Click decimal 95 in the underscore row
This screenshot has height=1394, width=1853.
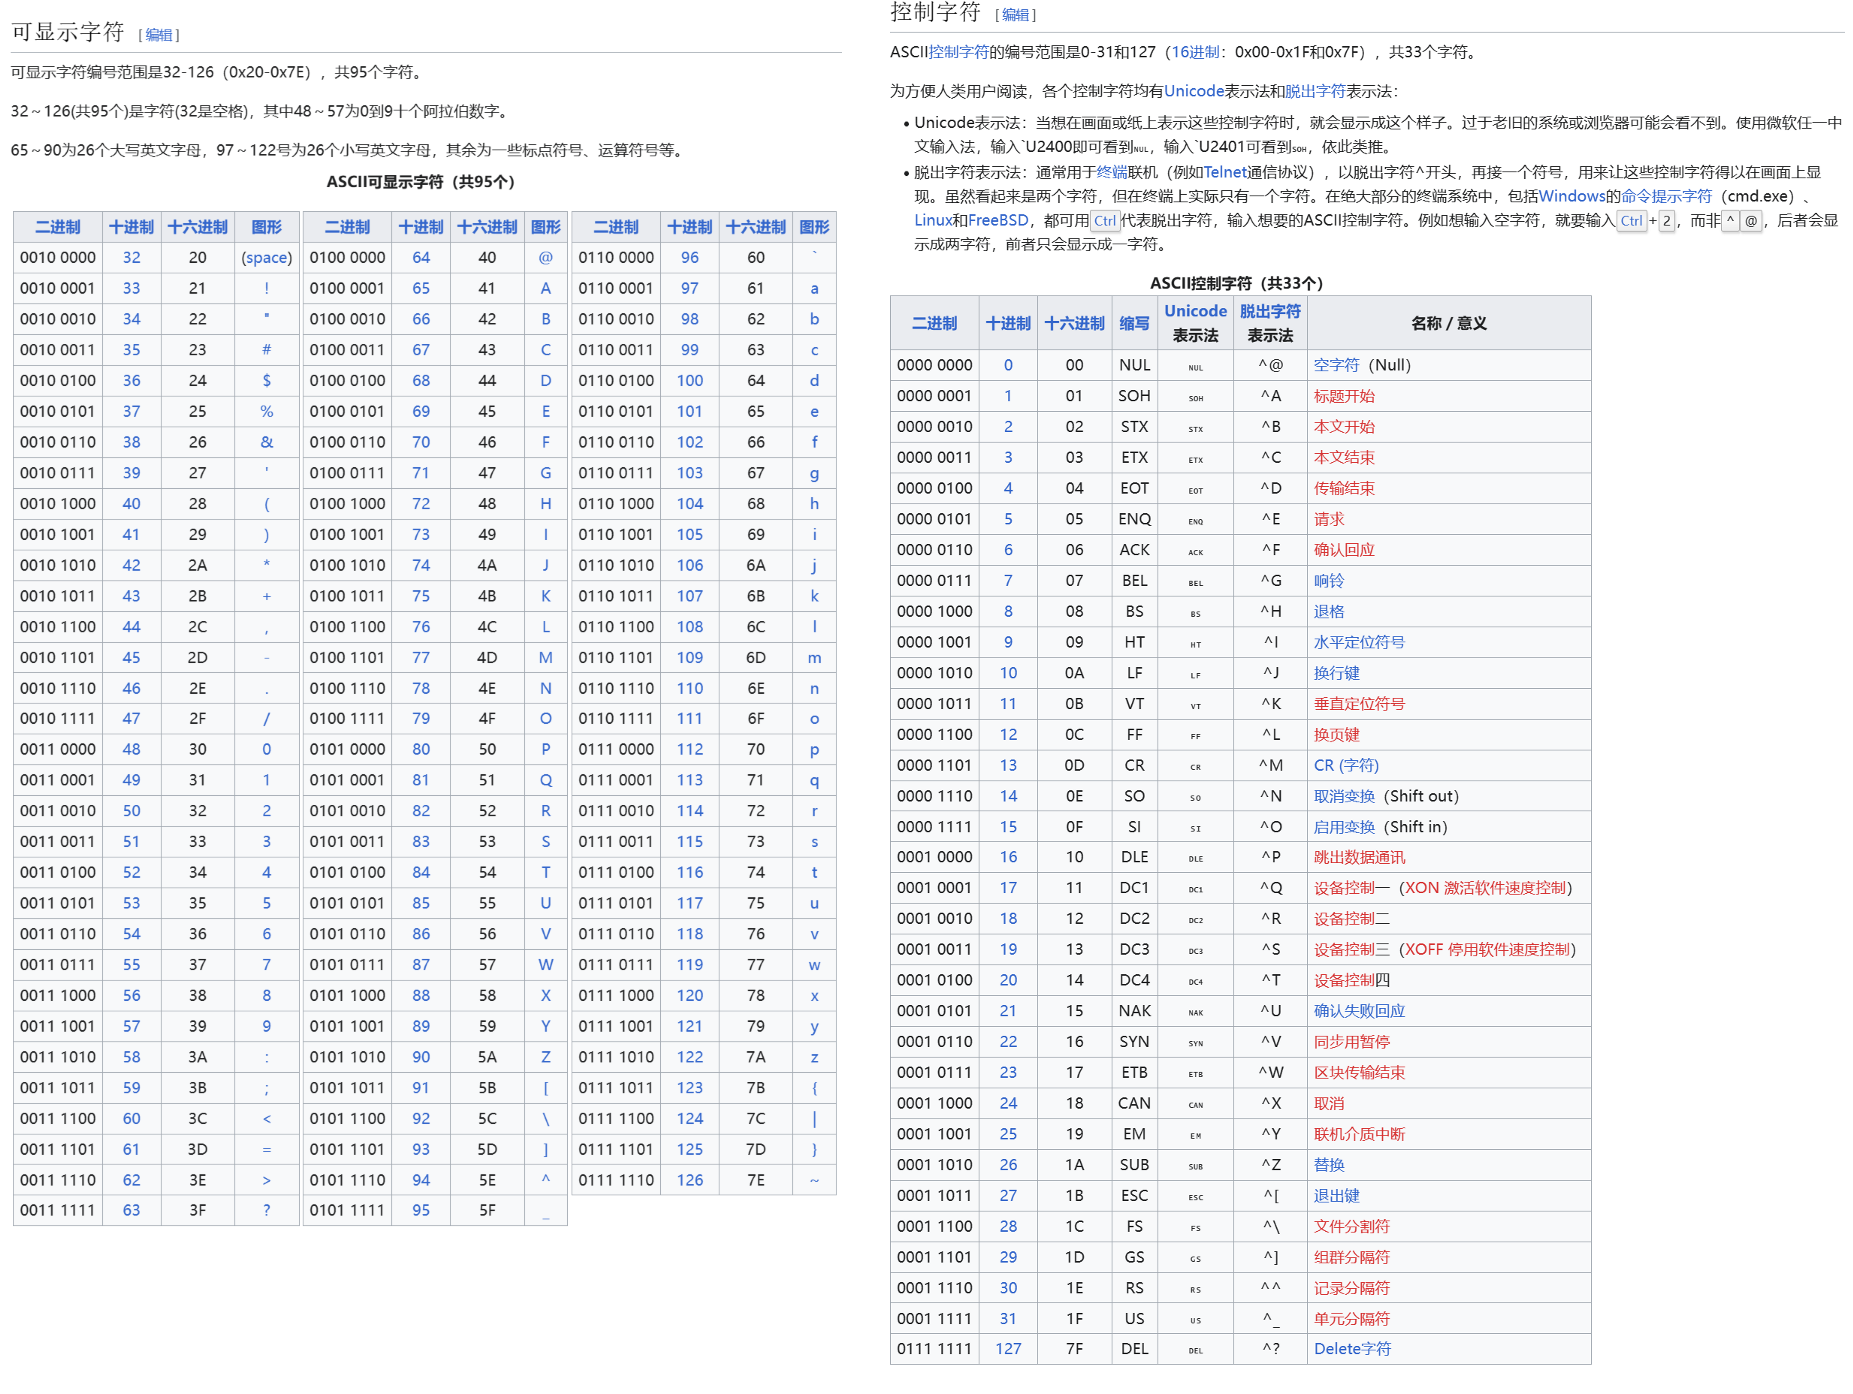tap(421, 1210)
